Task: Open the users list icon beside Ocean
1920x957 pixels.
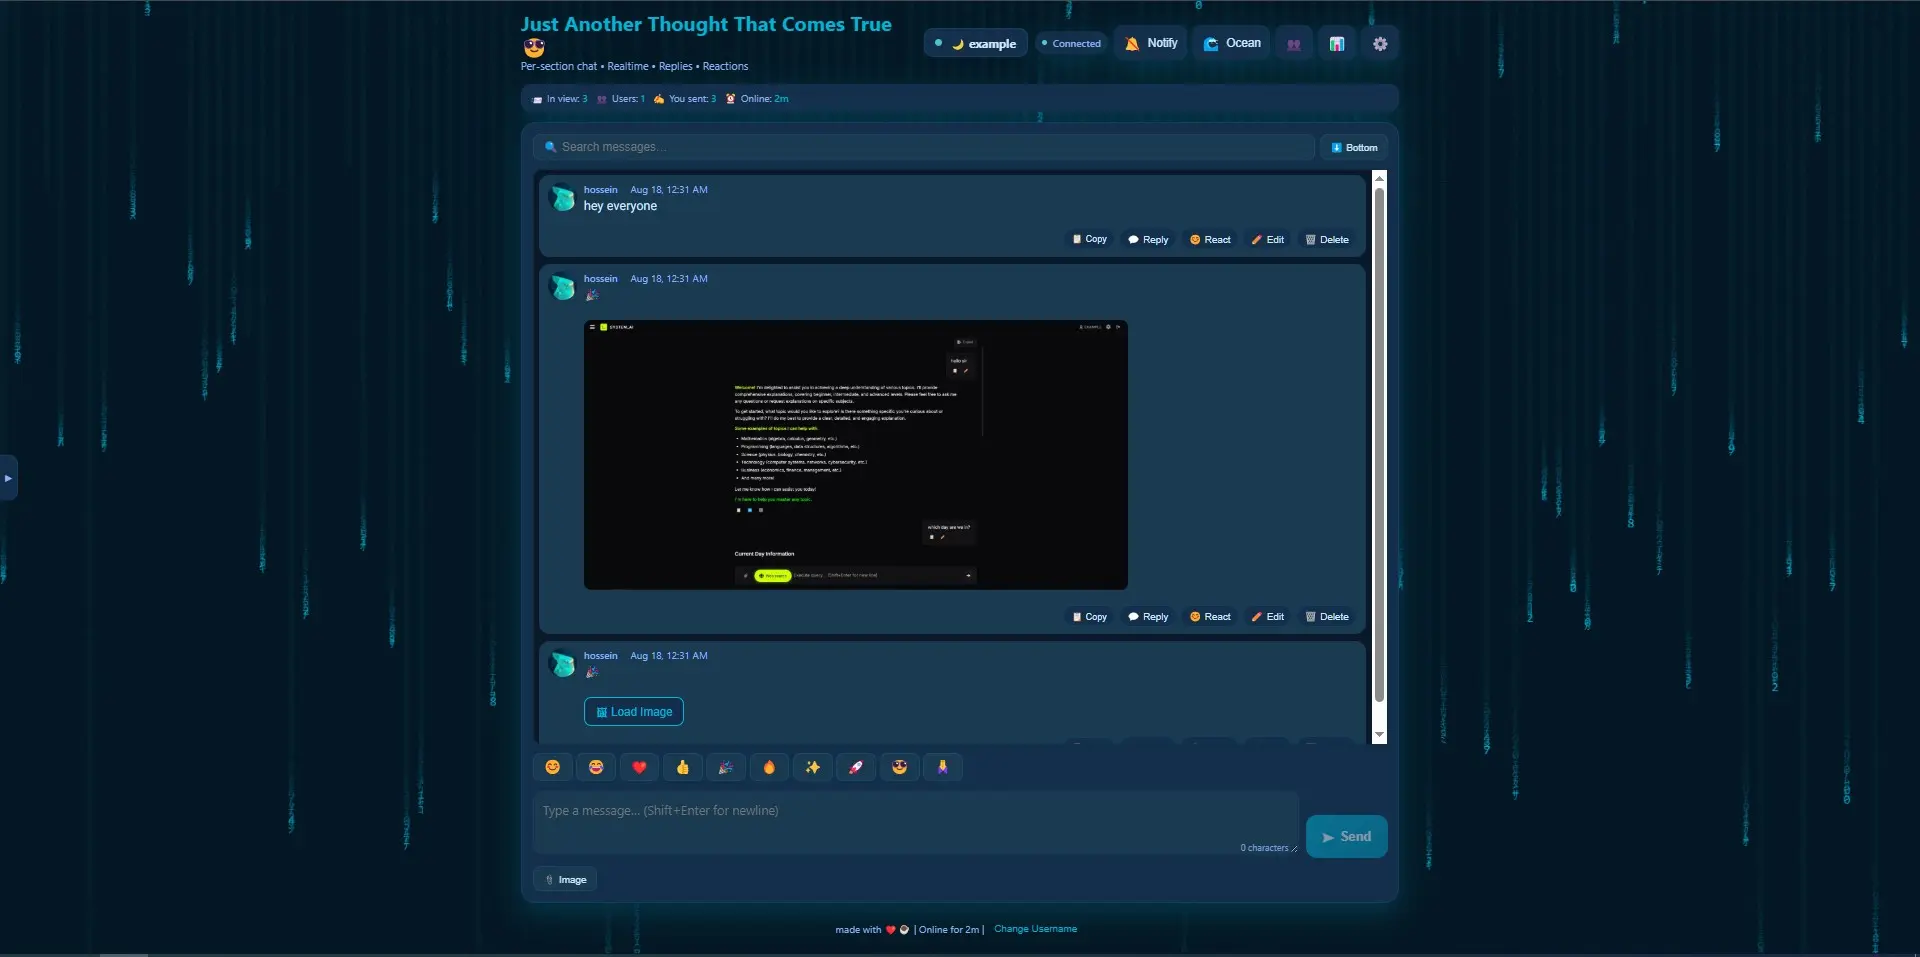Action: click(1294, 44)
